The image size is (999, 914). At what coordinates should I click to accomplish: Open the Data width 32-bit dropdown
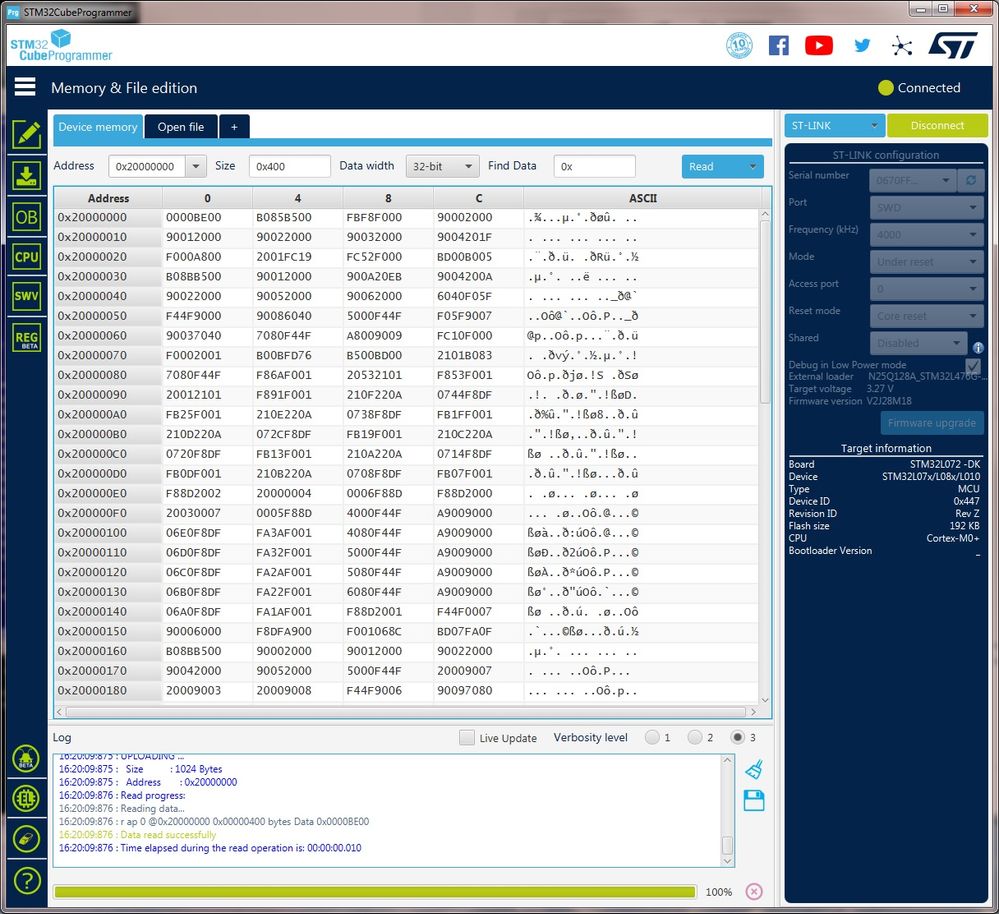442,166
